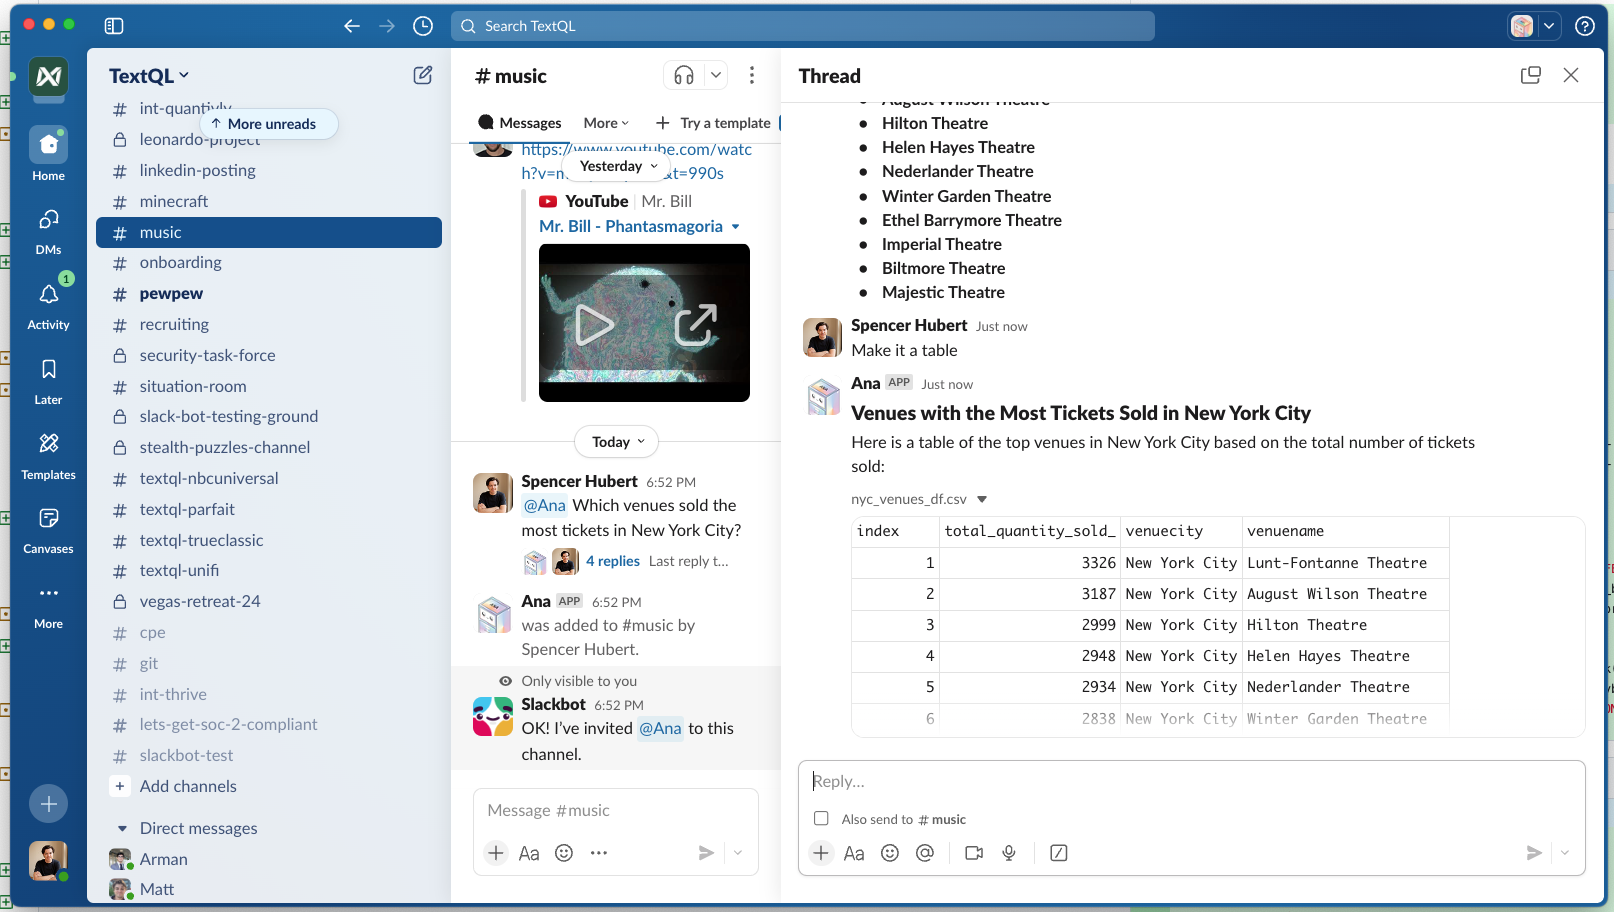This screenshot has width=1614, height=912.
Task: Open send options dropdown in thread reply
Action: [x=1565, y=853]
